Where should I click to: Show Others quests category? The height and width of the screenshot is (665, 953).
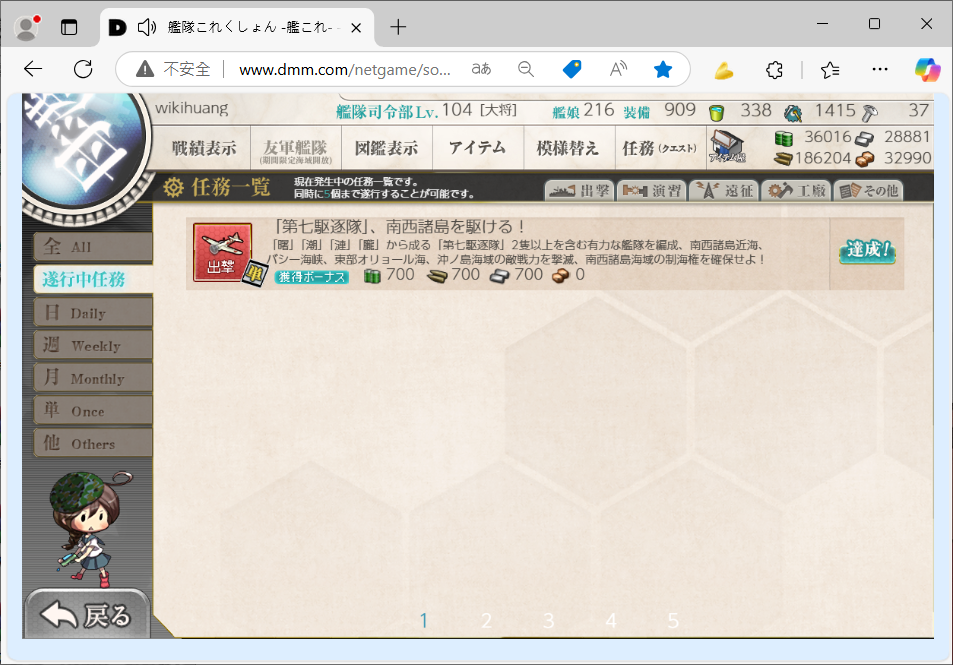(93, 443)
